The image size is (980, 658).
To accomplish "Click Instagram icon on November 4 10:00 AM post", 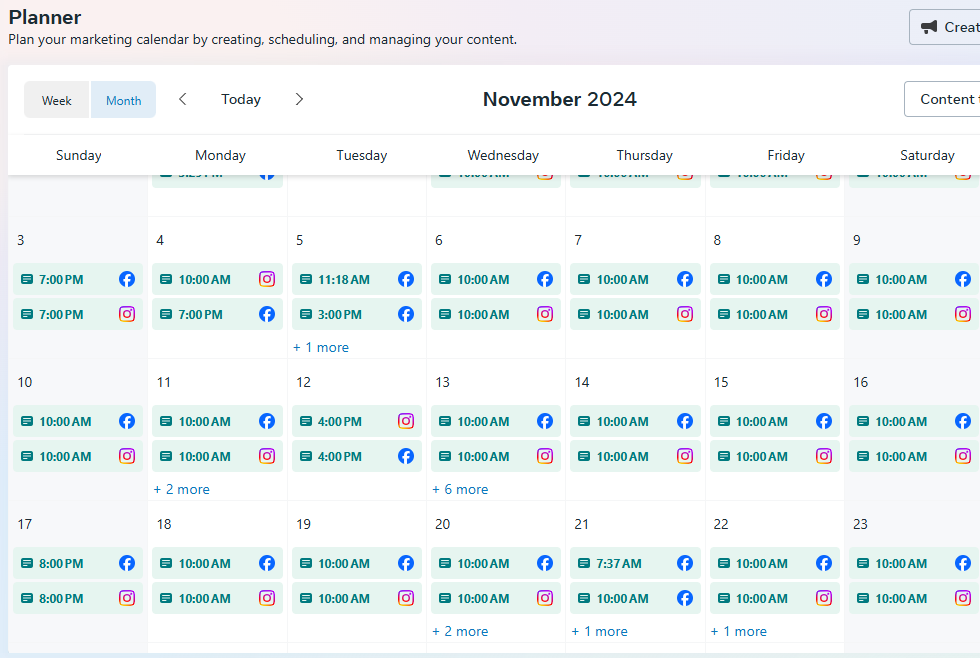I will [x=267, y=279].
